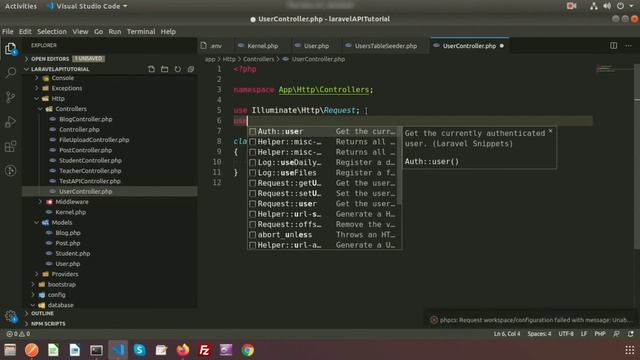Click the suggestion list scrollbar
Image resolution: width=640 pixels, height=360 pixels.
click(x=400, y=165)
